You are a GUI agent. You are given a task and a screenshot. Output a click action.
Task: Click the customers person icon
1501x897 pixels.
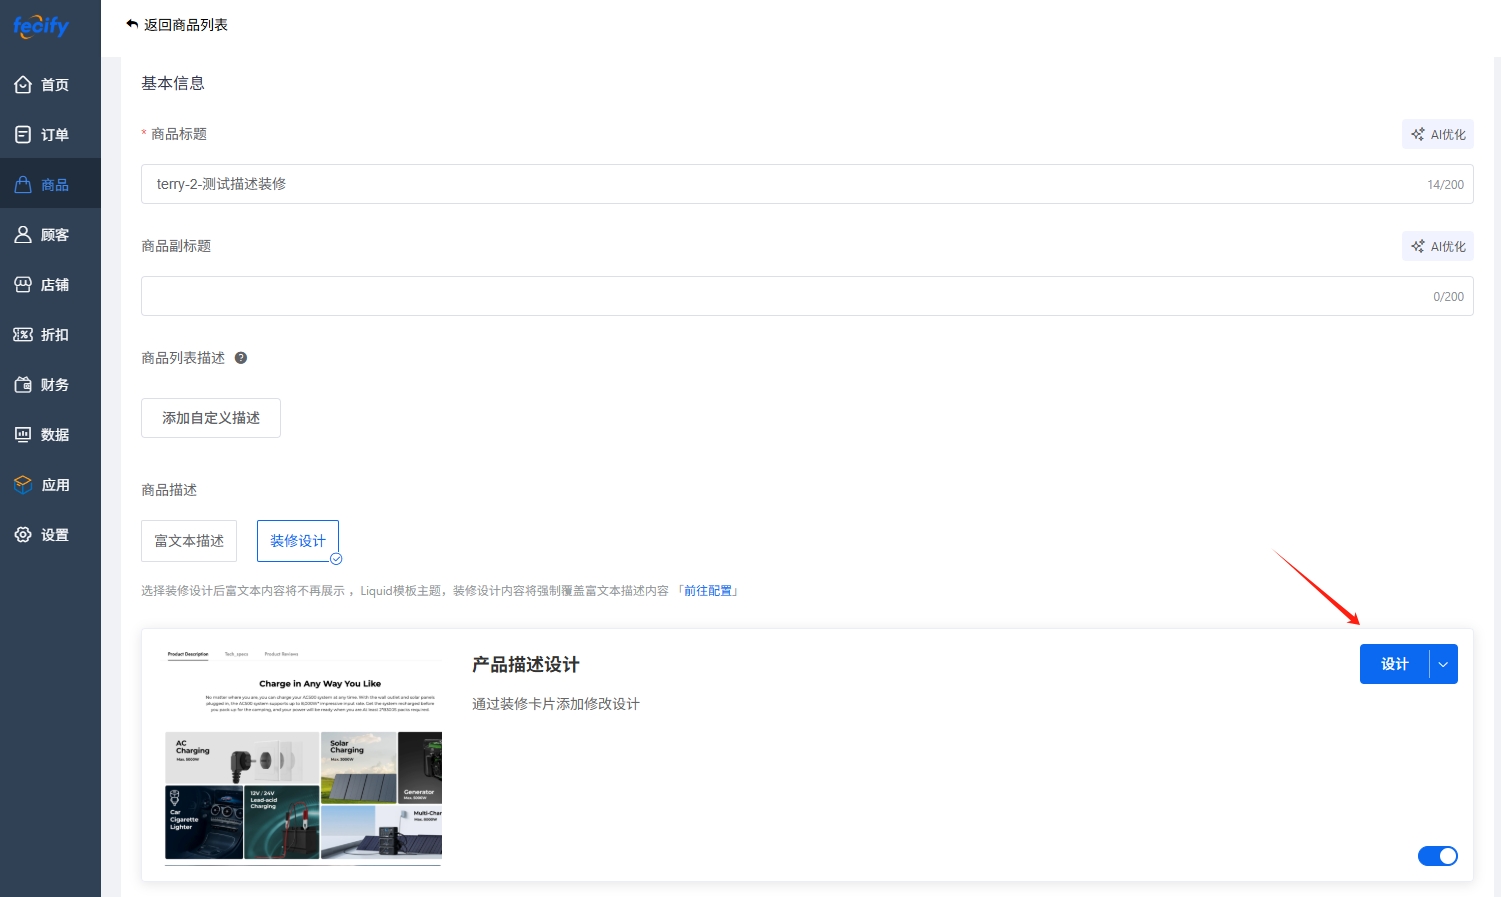[x=23, y=235]
